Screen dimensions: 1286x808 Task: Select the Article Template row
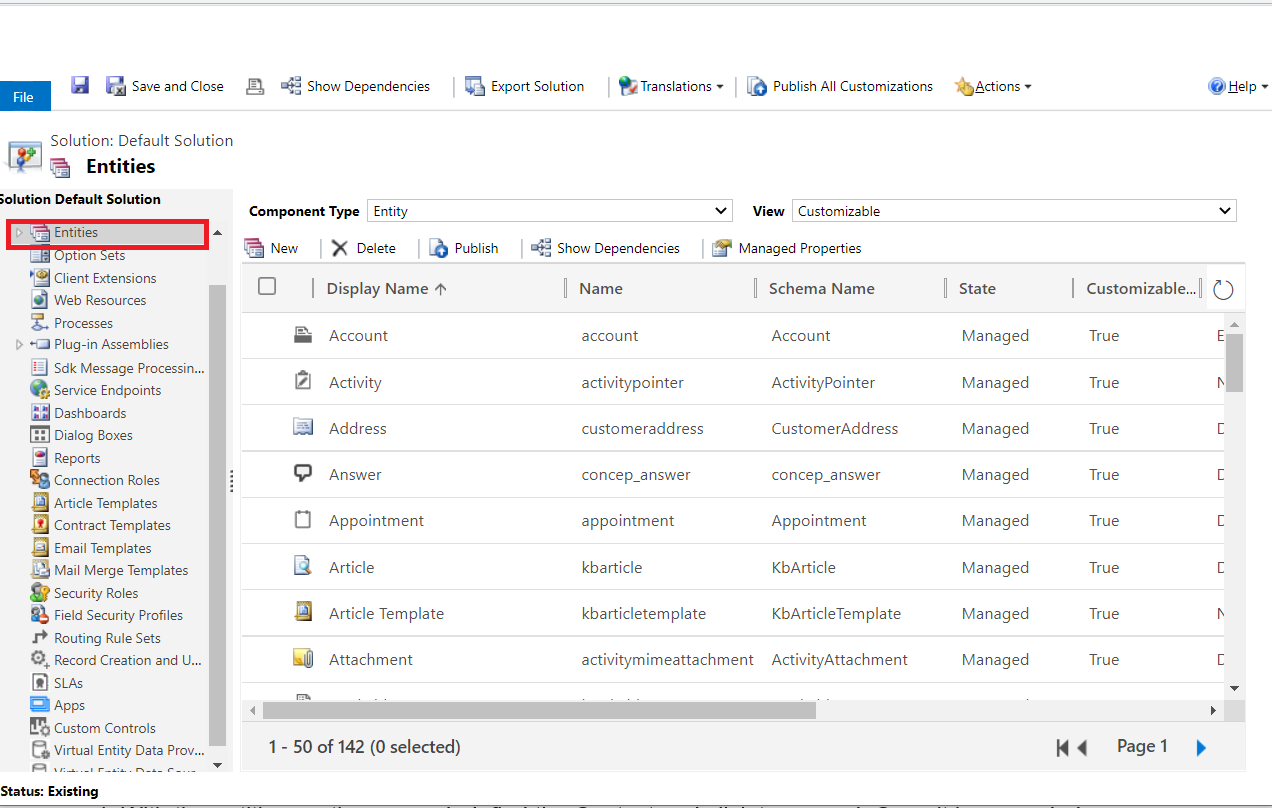pos(732,613)
